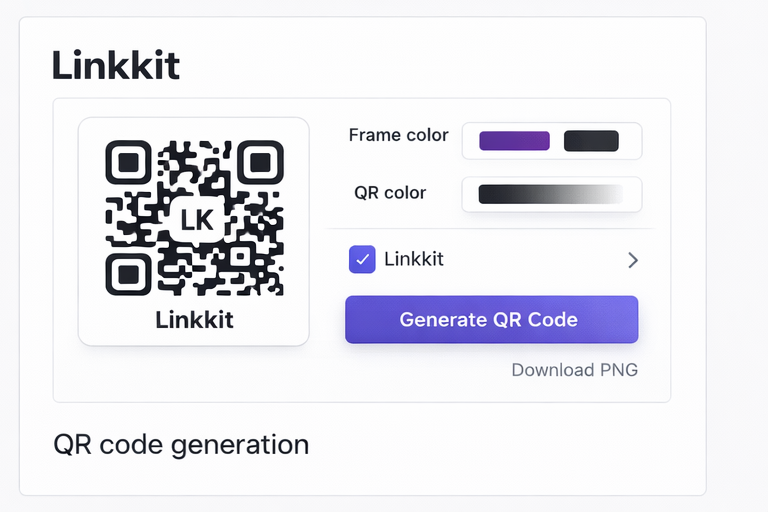Click the QR color label
This screenshot has height=512, width=768.
pyautogui.click(x=390, y=193)
